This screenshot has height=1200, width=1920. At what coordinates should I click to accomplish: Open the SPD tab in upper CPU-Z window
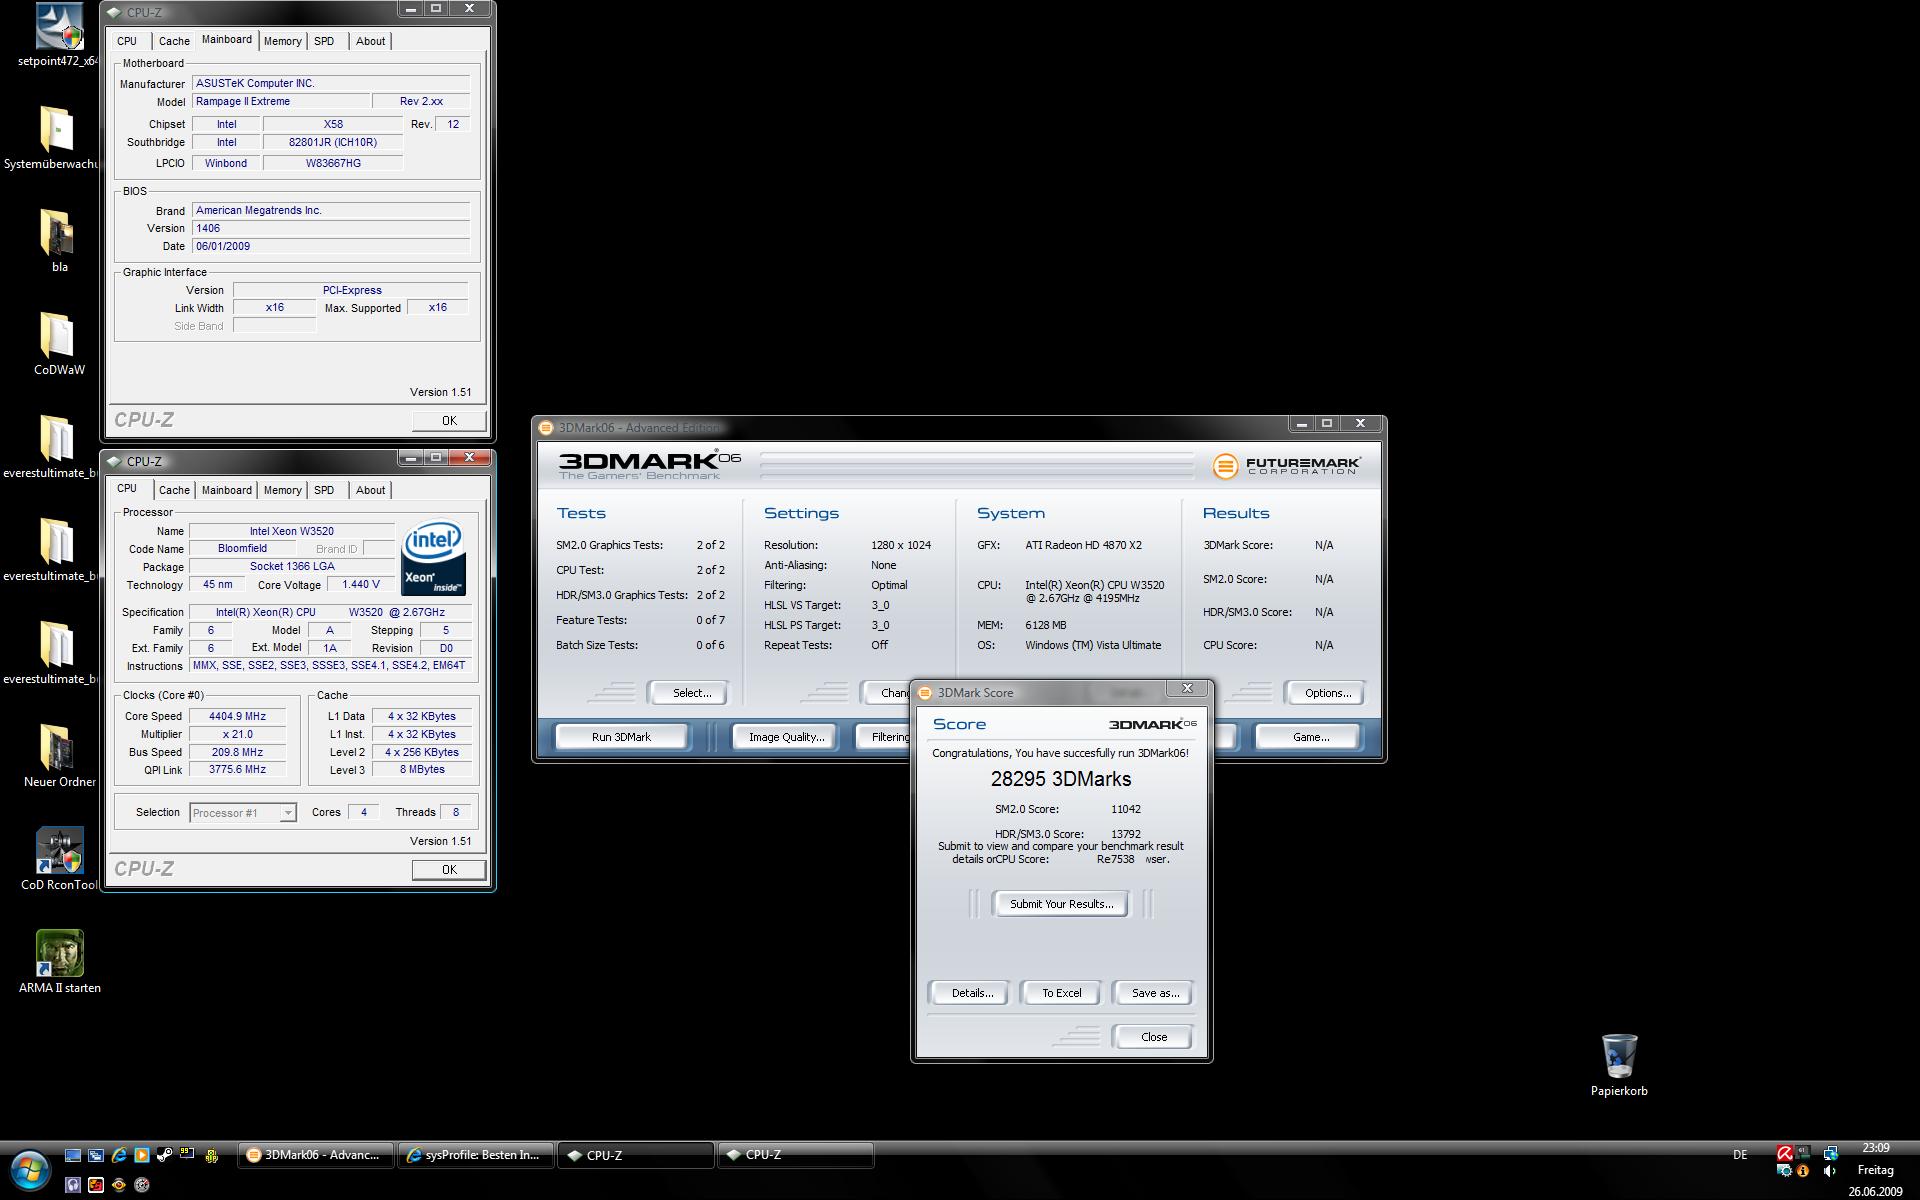(324, 41)
